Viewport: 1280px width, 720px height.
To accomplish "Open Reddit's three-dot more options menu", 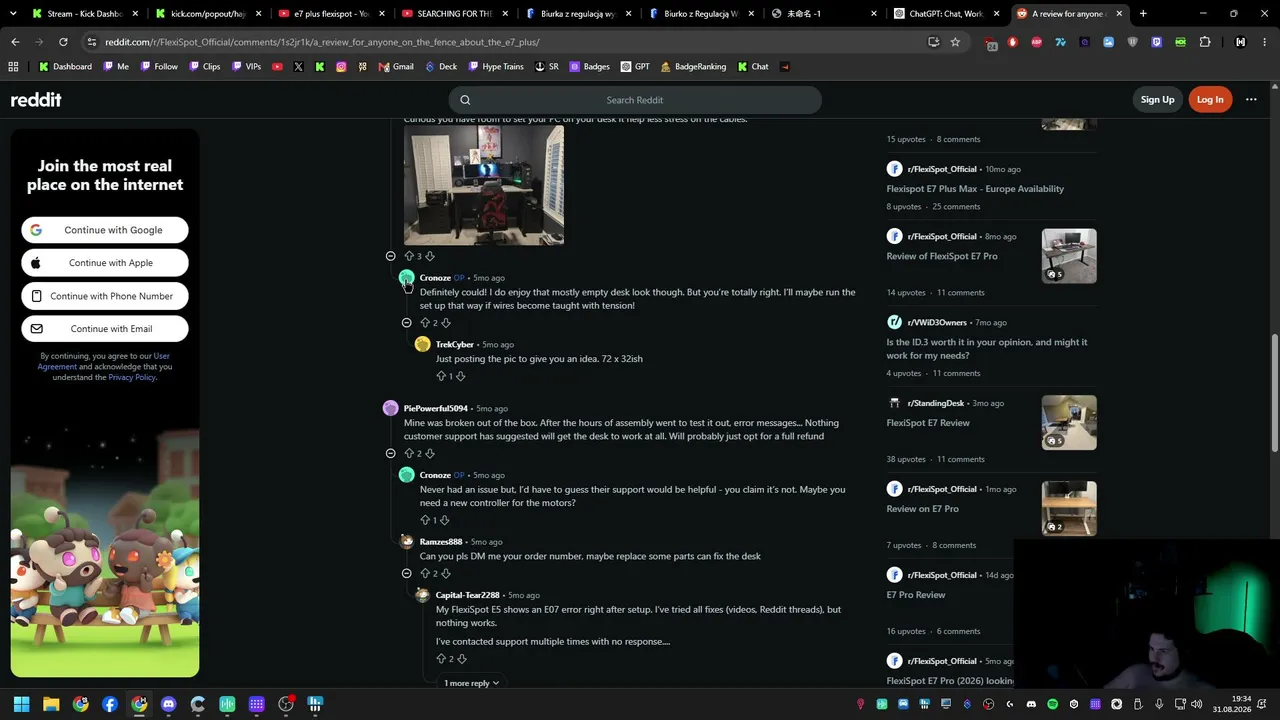I will (x=1251, y=100).
